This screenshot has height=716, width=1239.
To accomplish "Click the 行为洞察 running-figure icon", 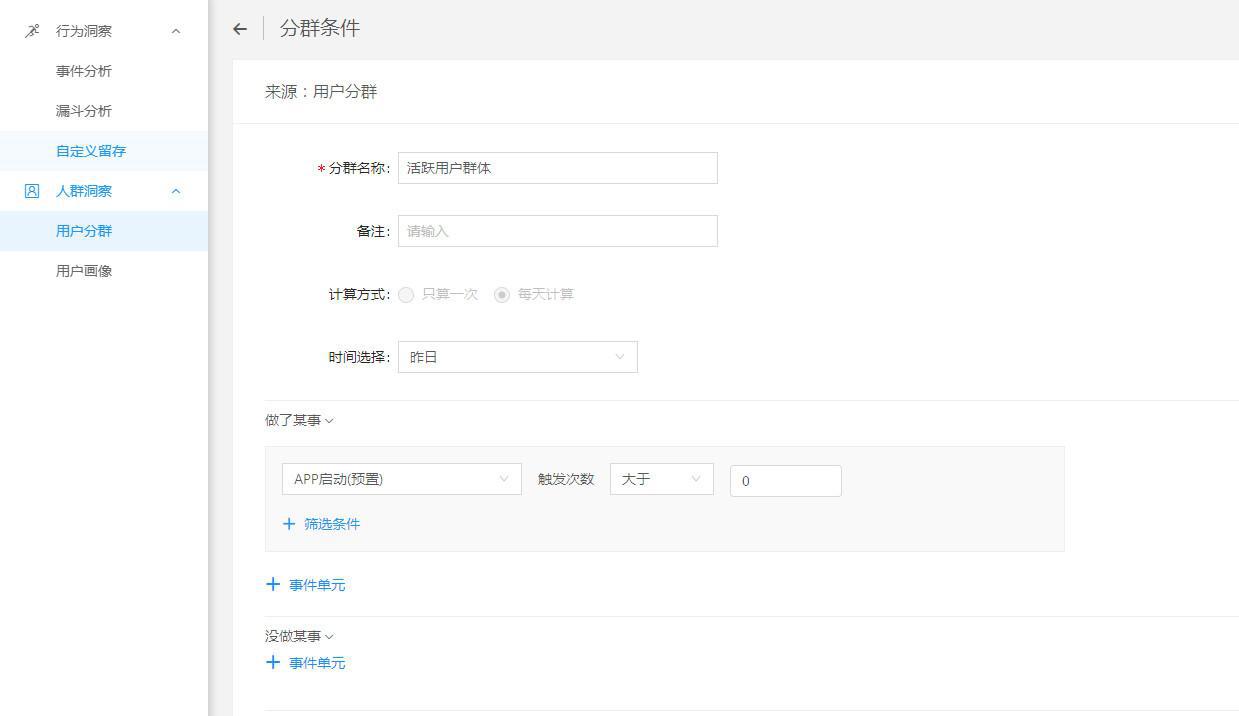I will 32,31.
